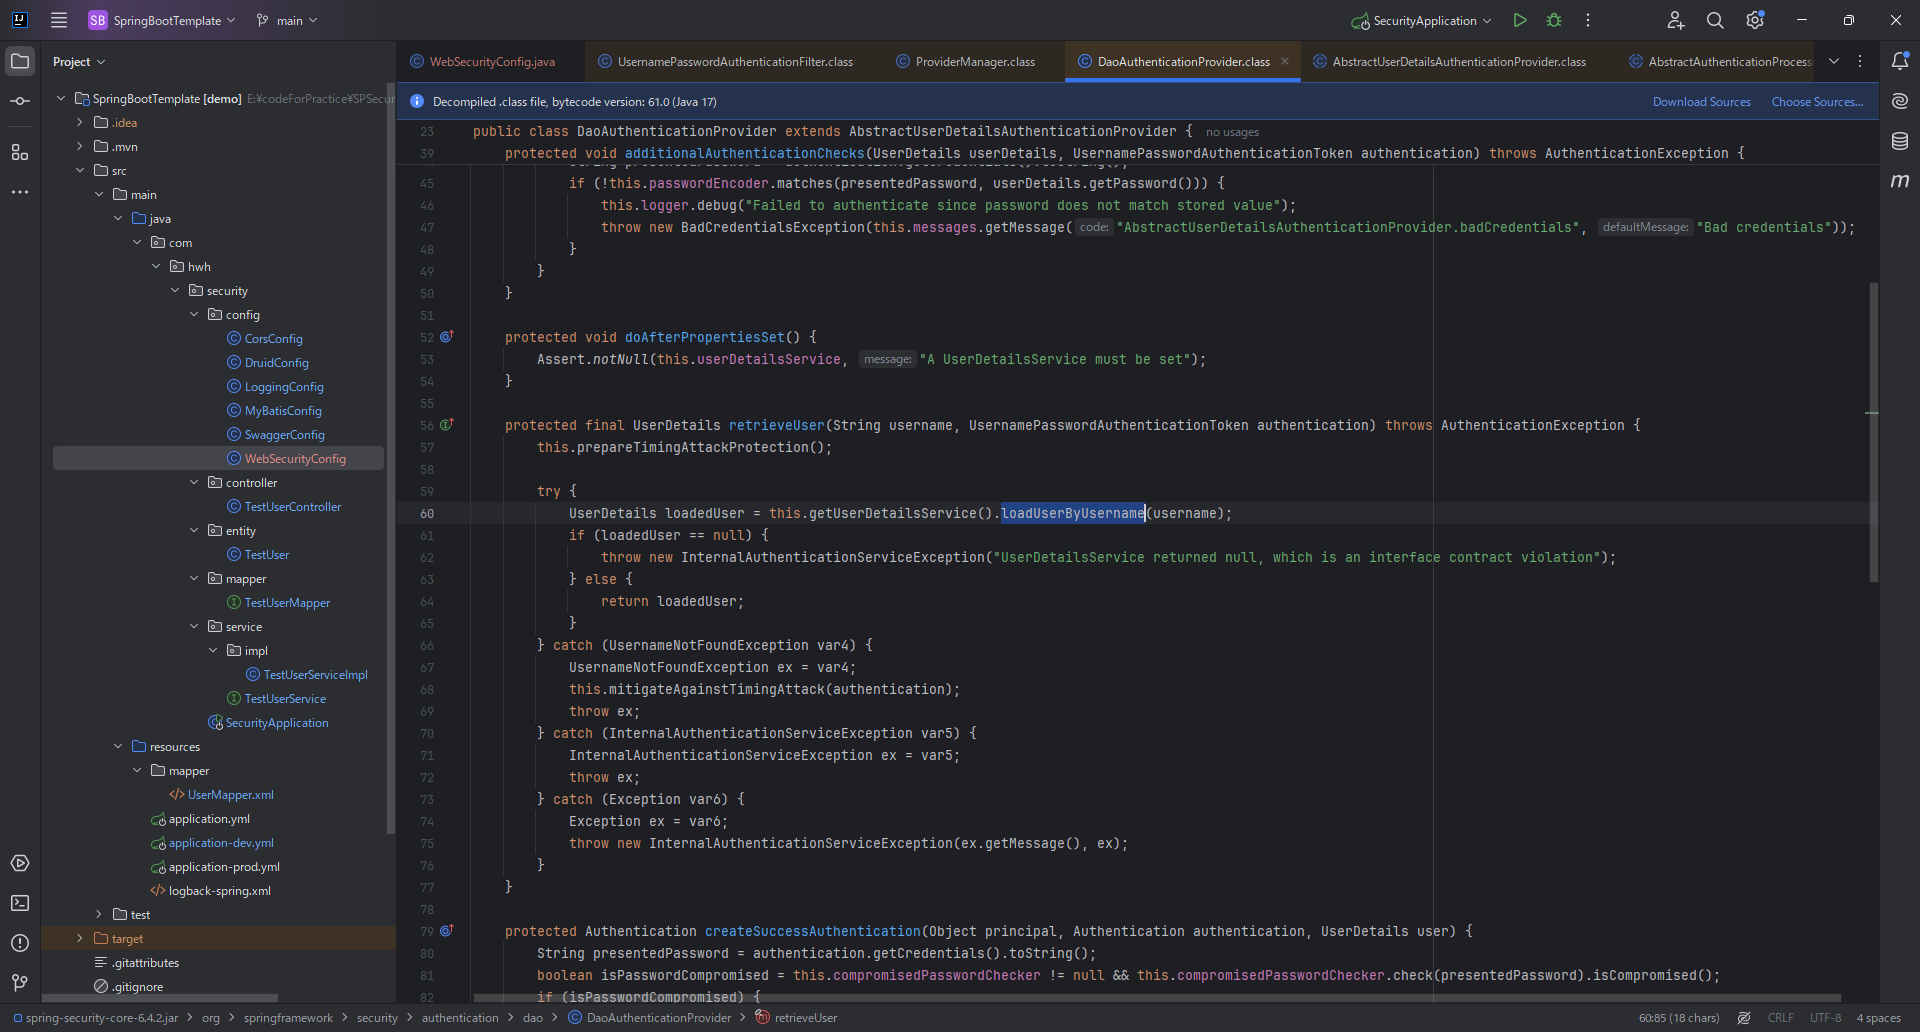Screen dimensions: 1920x1032
Task: Click Download Sources link
Action: pos(1701,102)
